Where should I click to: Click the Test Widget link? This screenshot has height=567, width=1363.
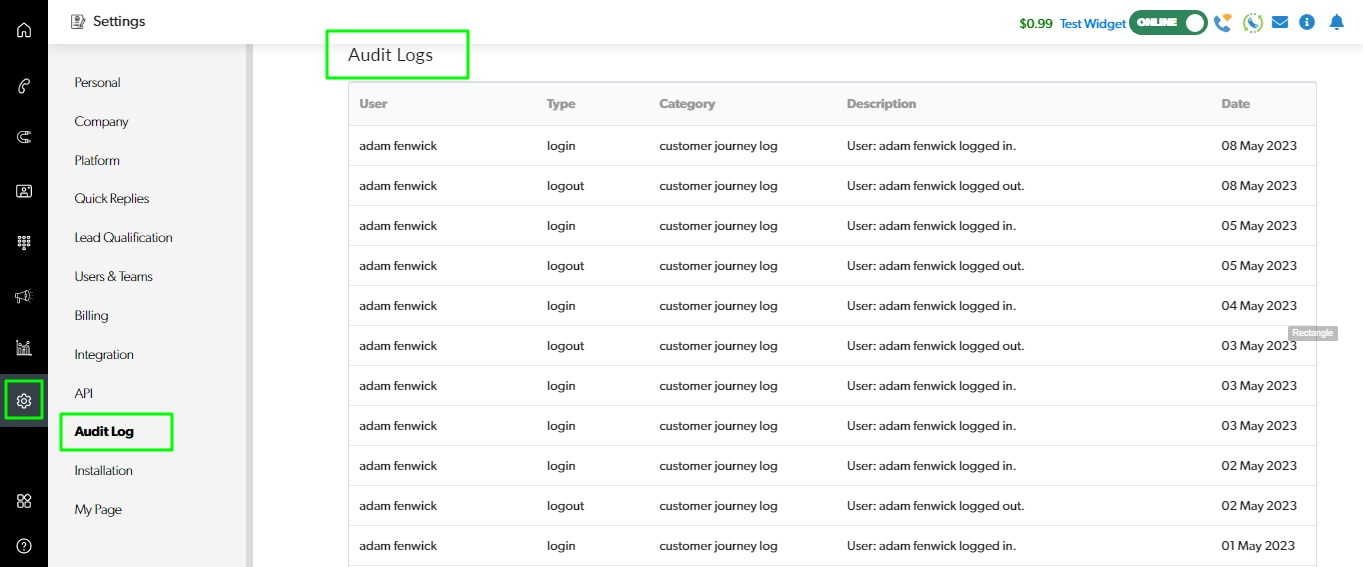pyautogui.click(x=1092, y=24)
